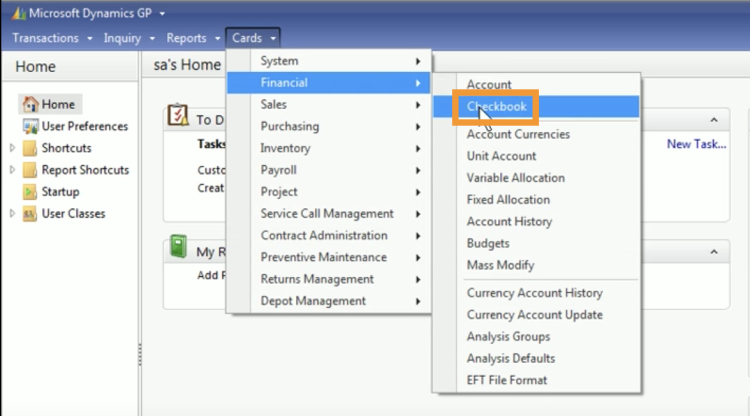Screen dimensions: 750x416
Task: Choose Account in the Financial submenu
Action: [536, 85]
